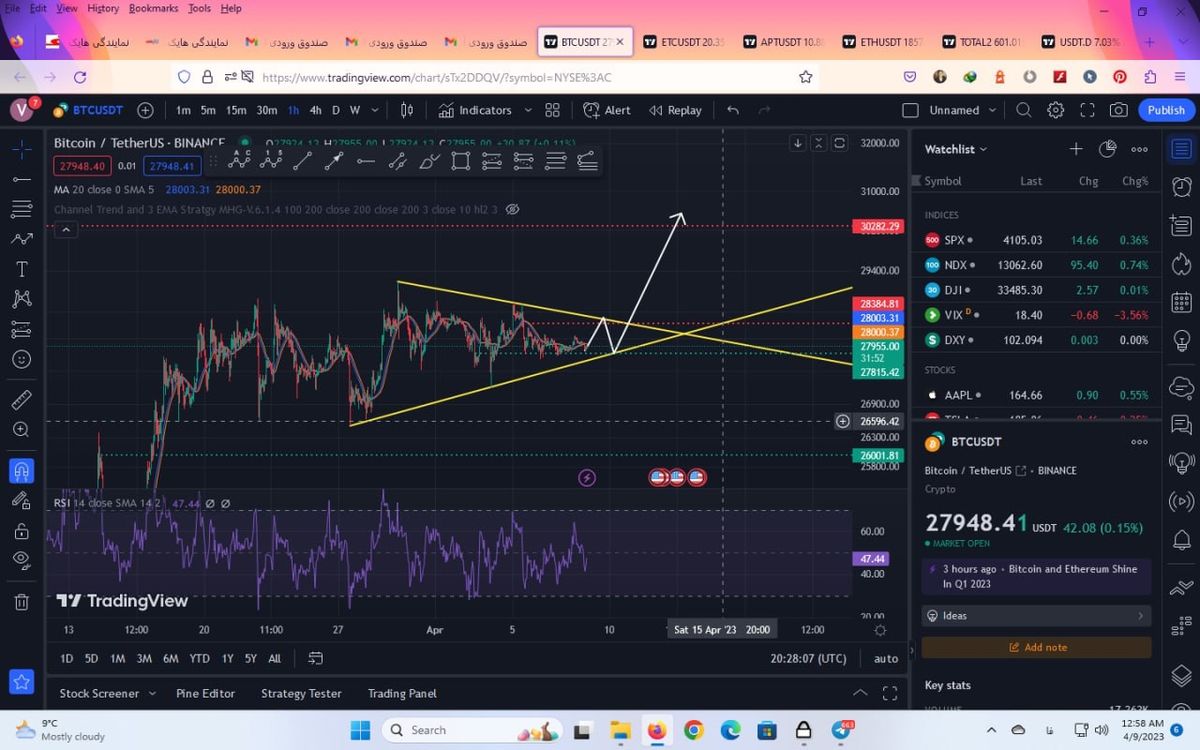Screen dimensions: 1200x750
Task: Open the Alert creation button
Action: 607,110
